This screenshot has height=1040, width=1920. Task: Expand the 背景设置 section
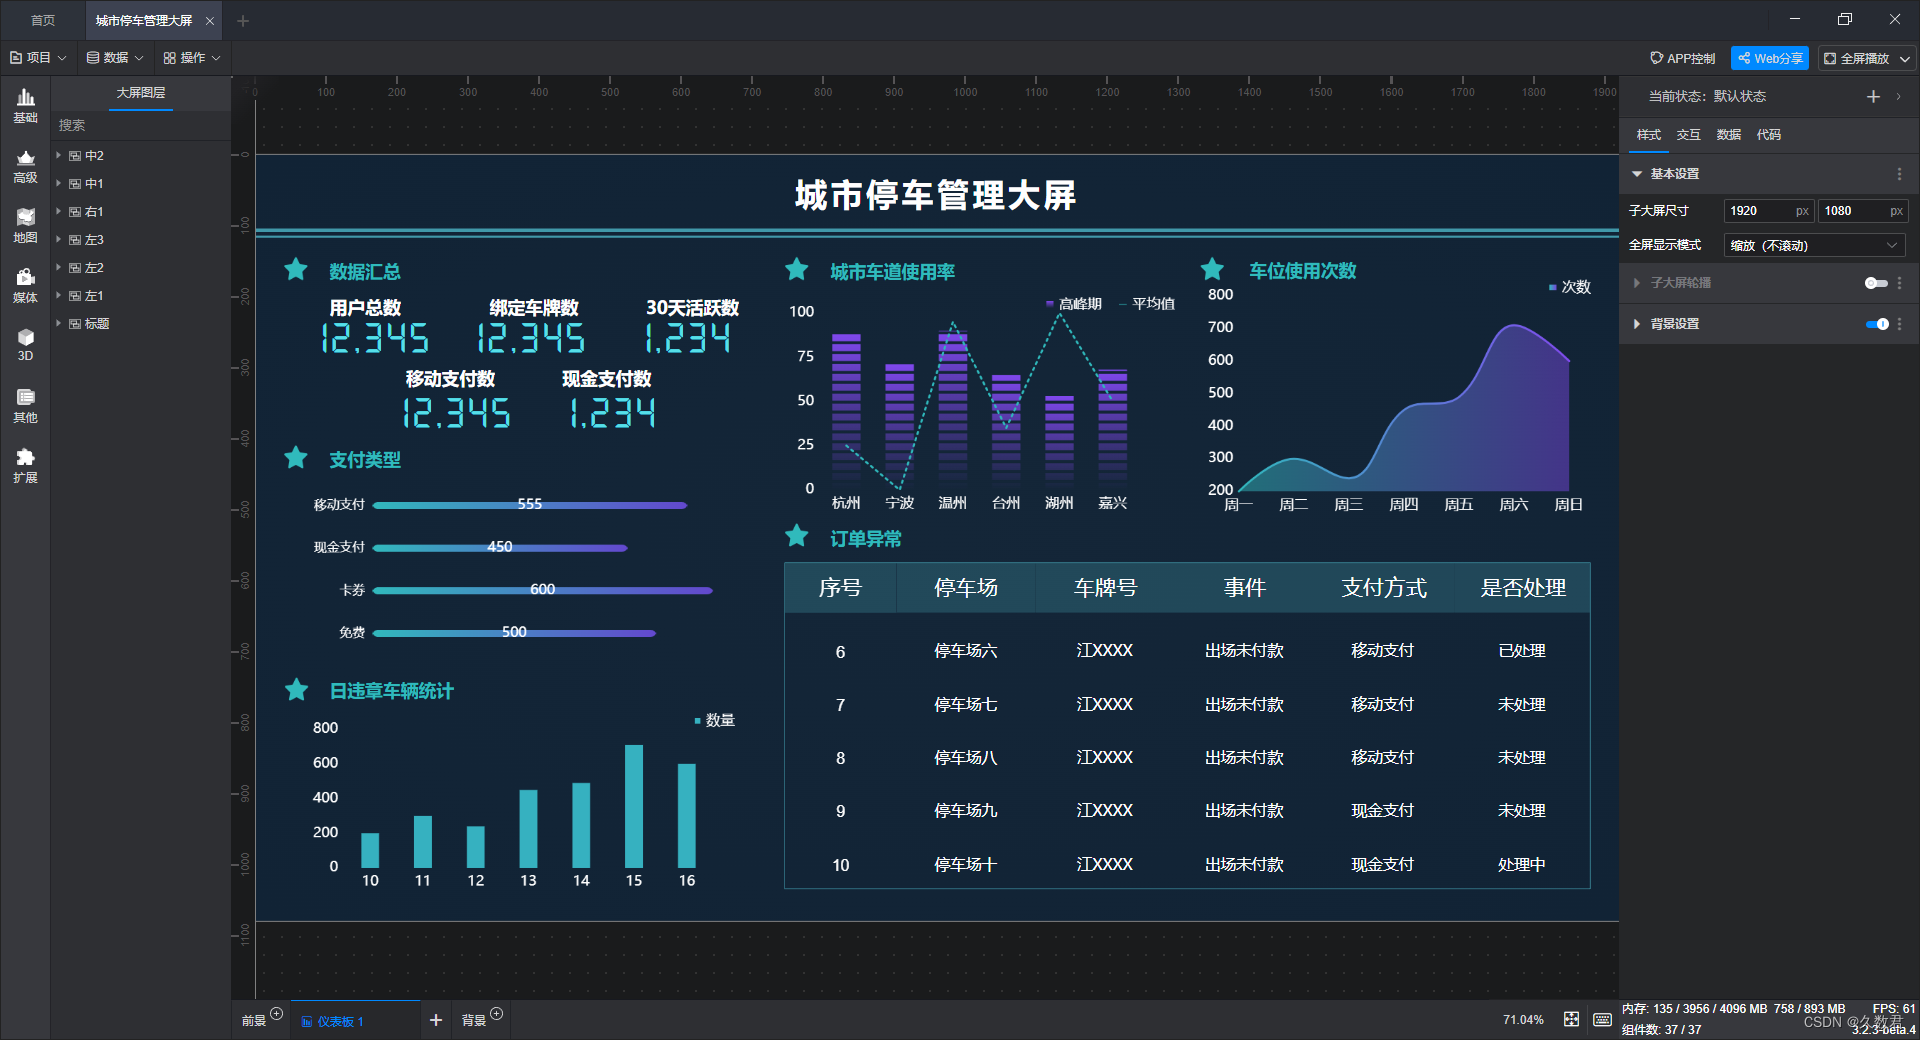(1637, 324)
